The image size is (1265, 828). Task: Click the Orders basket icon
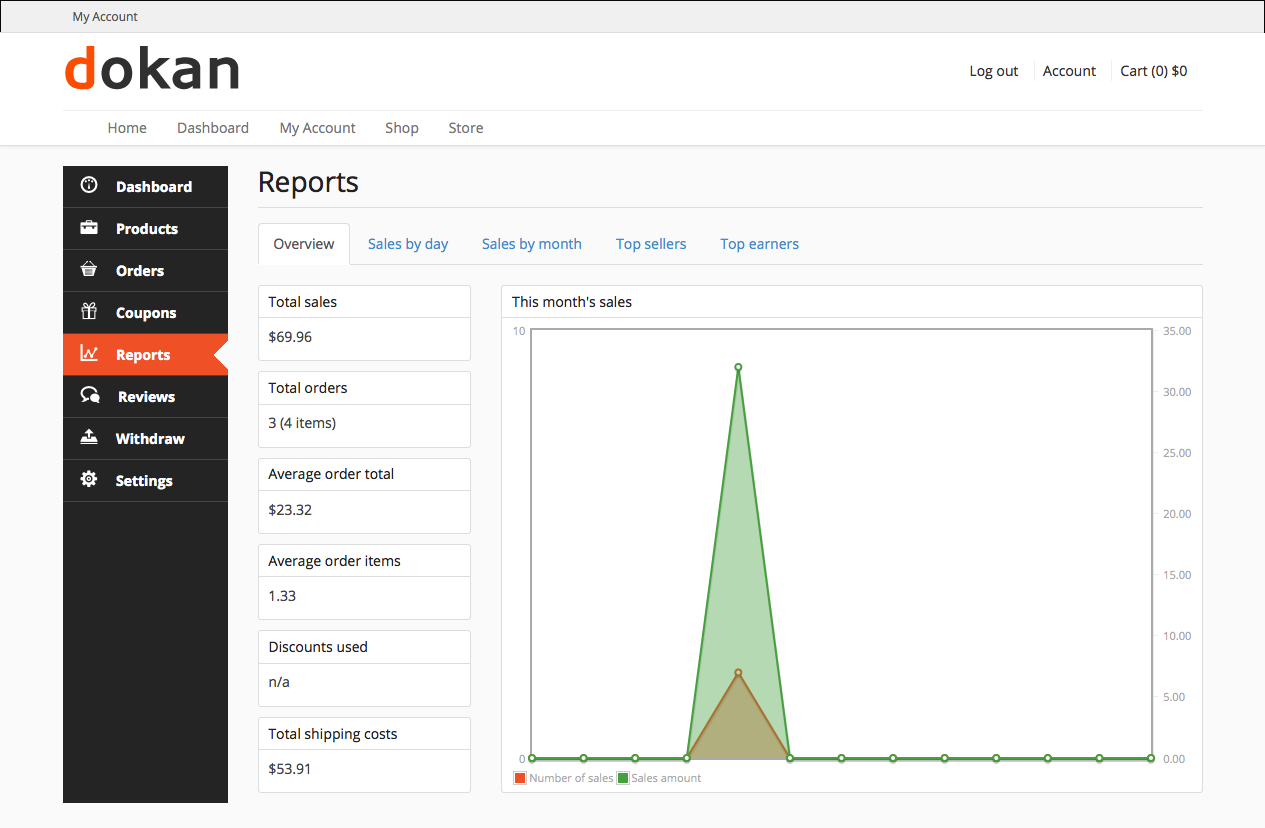tap(89, 270)
